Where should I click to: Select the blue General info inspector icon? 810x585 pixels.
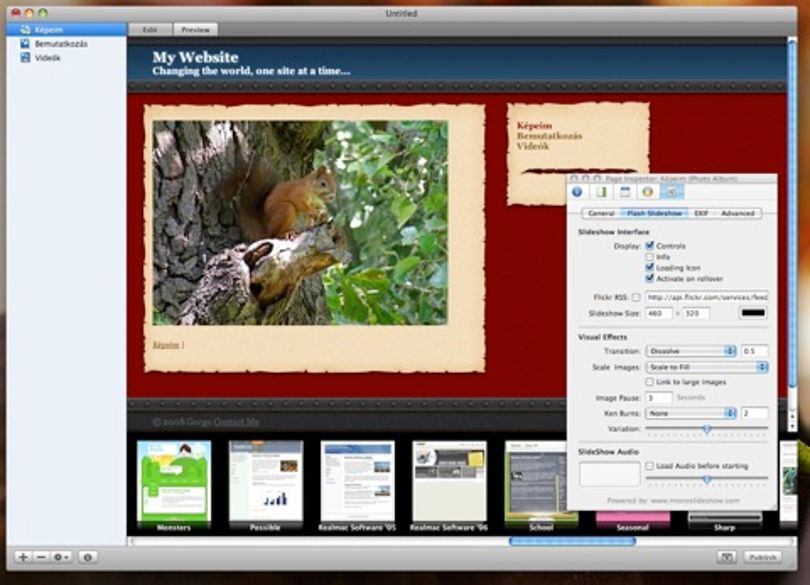click(578, 192)
